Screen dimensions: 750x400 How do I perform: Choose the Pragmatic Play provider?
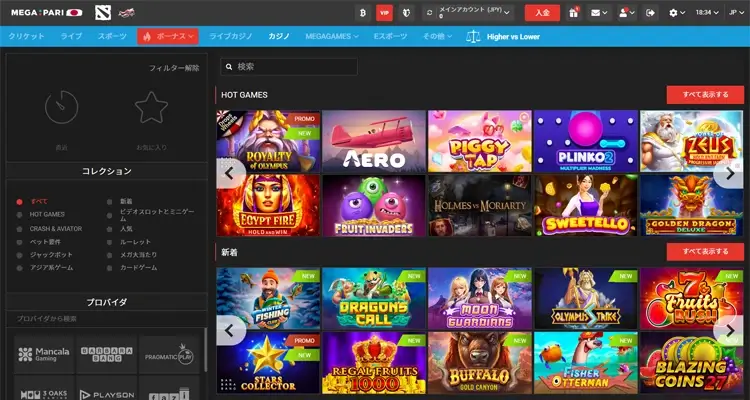coord(169,355)
